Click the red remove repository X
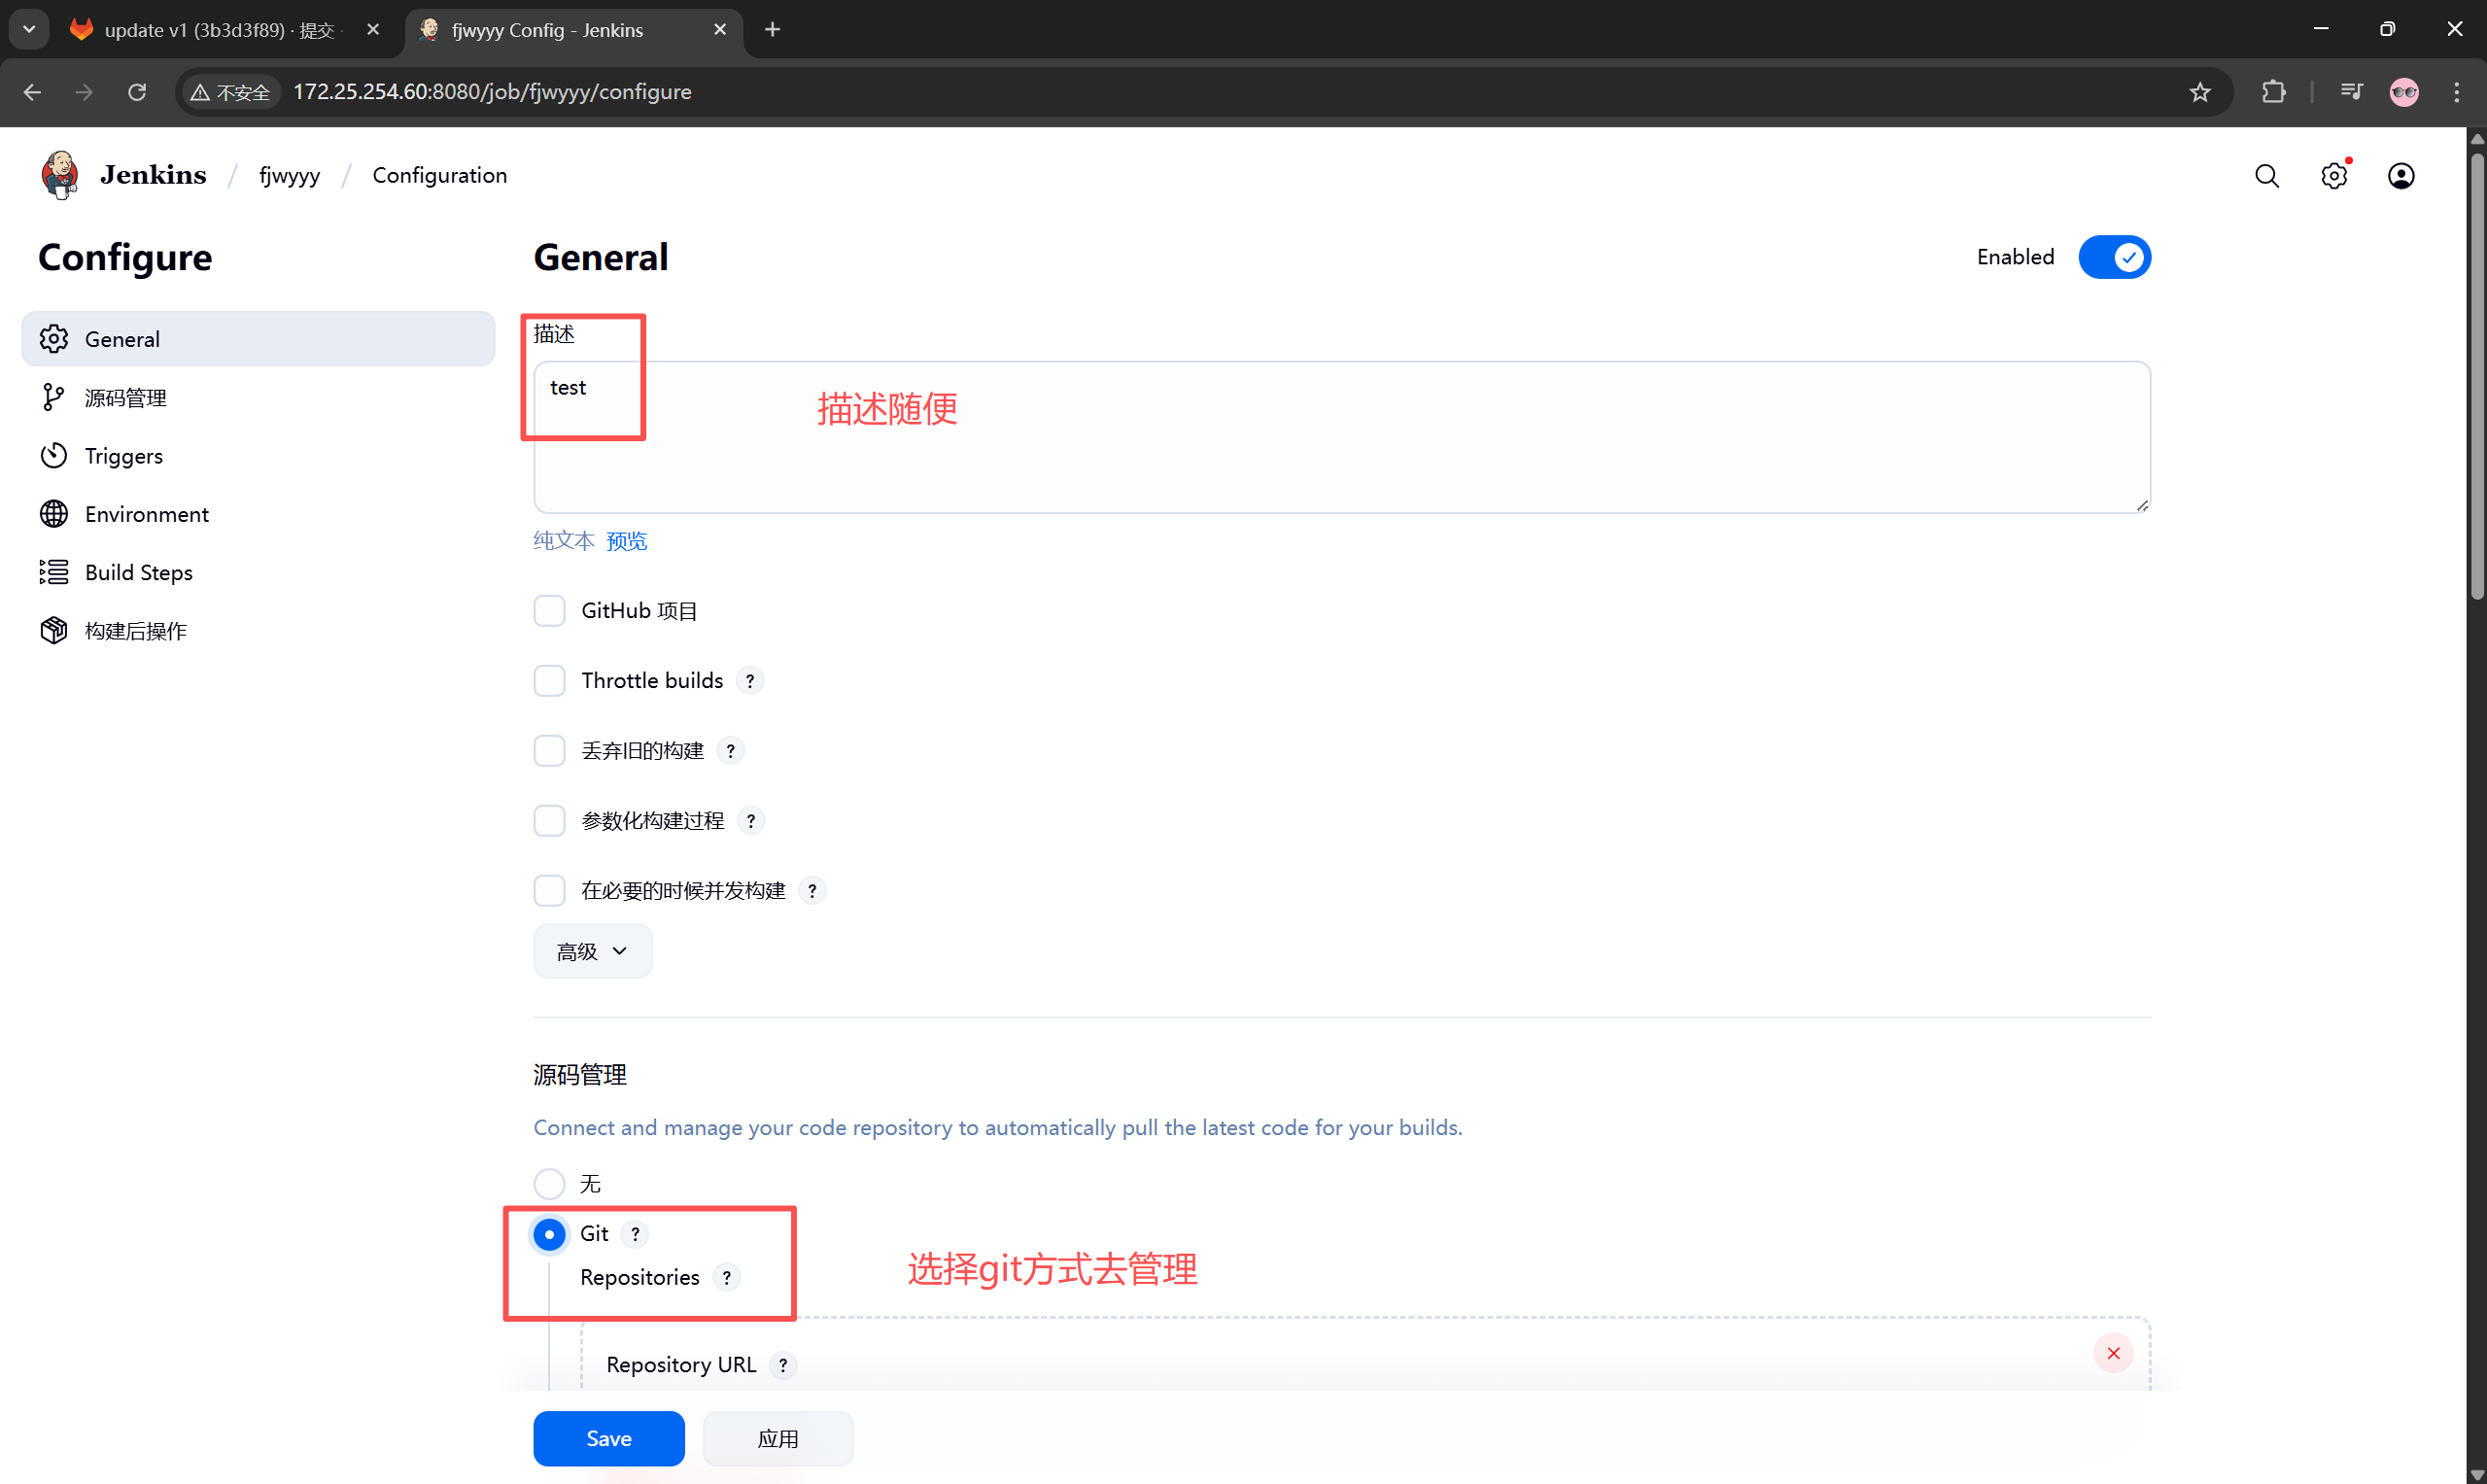 (x=2112, y=1353)
